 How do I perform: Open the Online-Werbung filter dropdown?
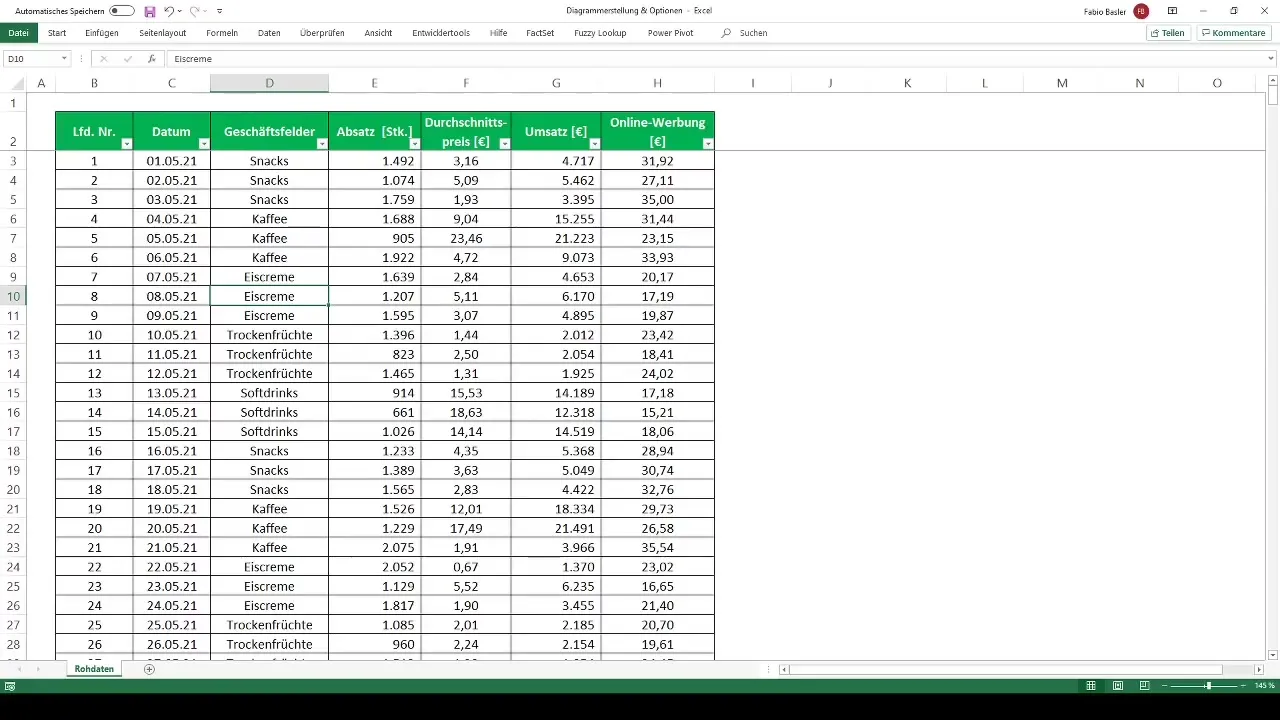point(708,144)
